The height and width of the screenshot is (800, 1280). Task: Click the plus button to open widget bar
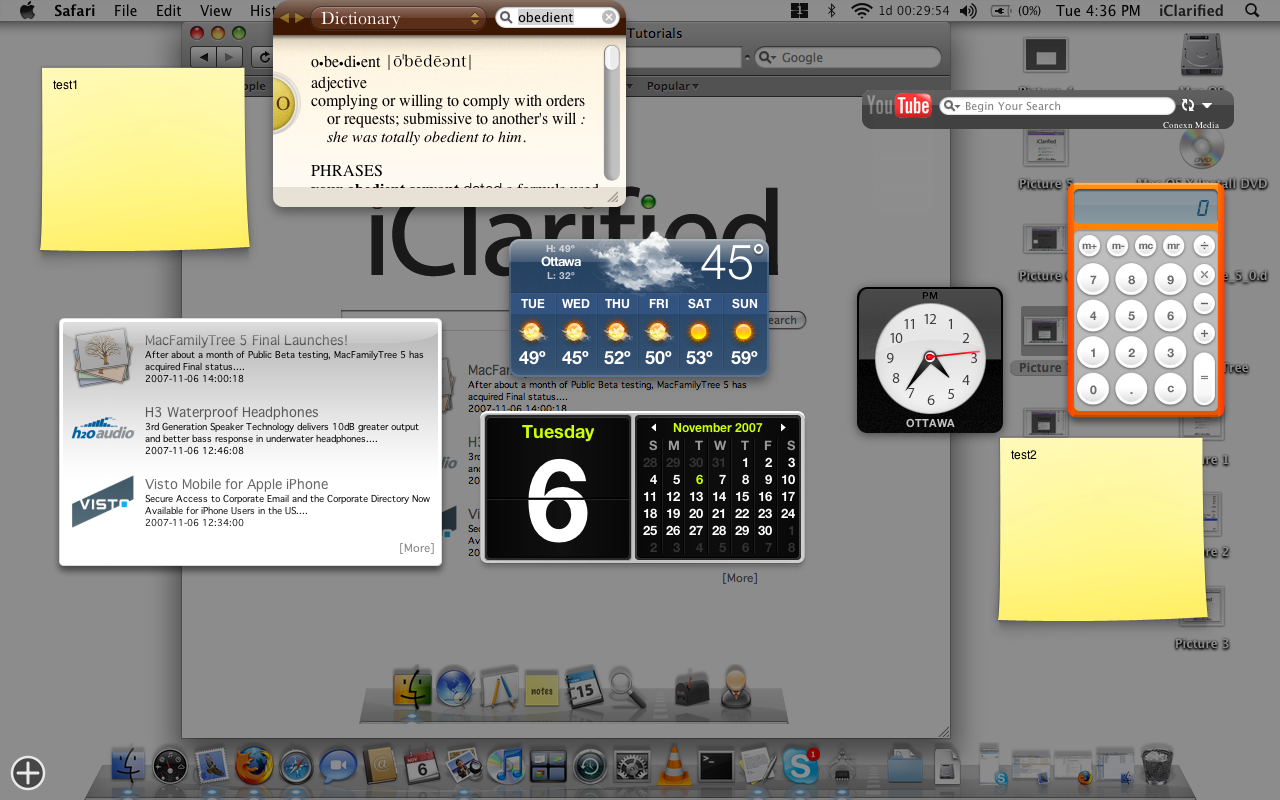[x=28, y=772]
